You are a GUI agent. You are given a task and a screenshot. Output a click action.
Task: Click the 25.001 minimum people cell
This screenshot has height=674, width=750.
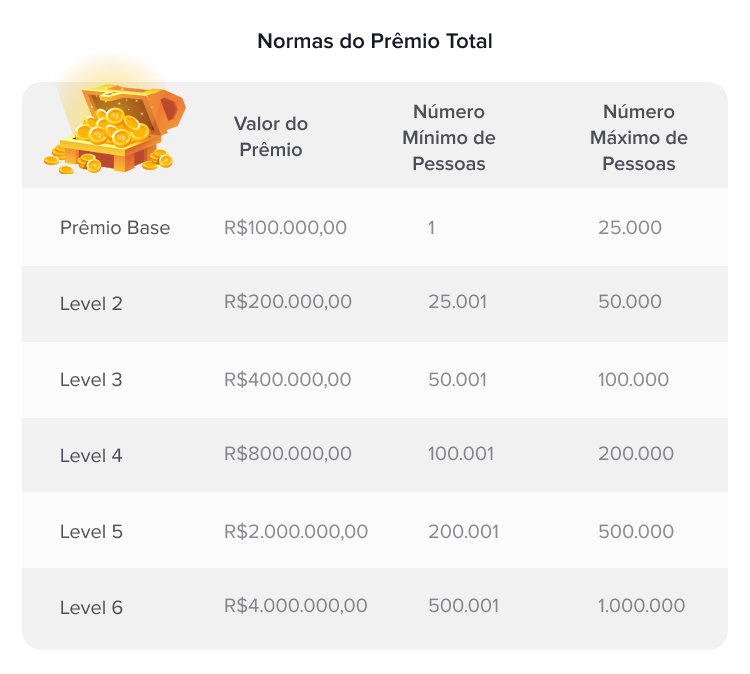pos(458,302)
